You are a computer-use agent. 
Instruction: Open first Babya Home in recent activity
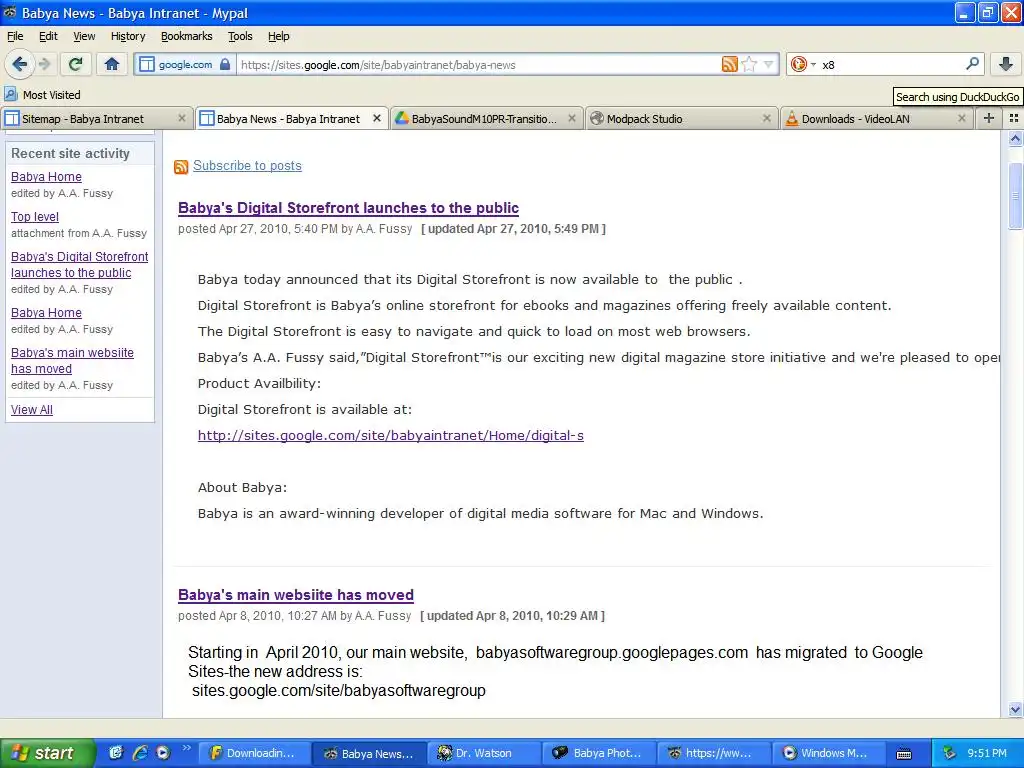tap(46, 177)
